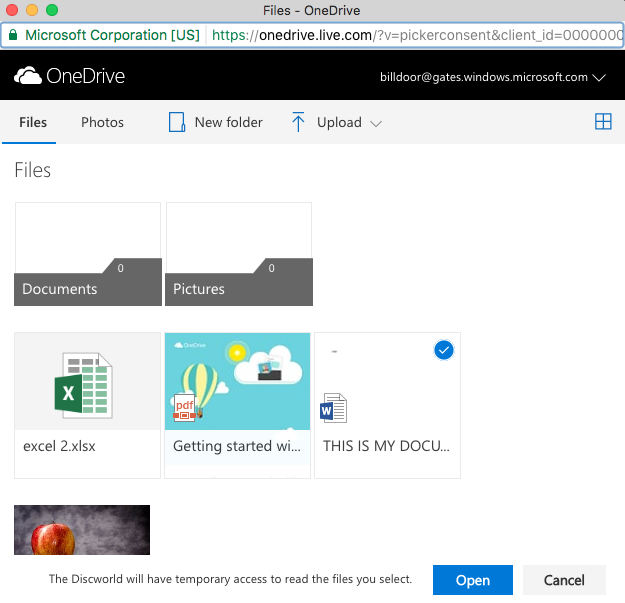Switch to the Files tab
The height and width of the screenshot is (603, 625).
pos(33,122)
